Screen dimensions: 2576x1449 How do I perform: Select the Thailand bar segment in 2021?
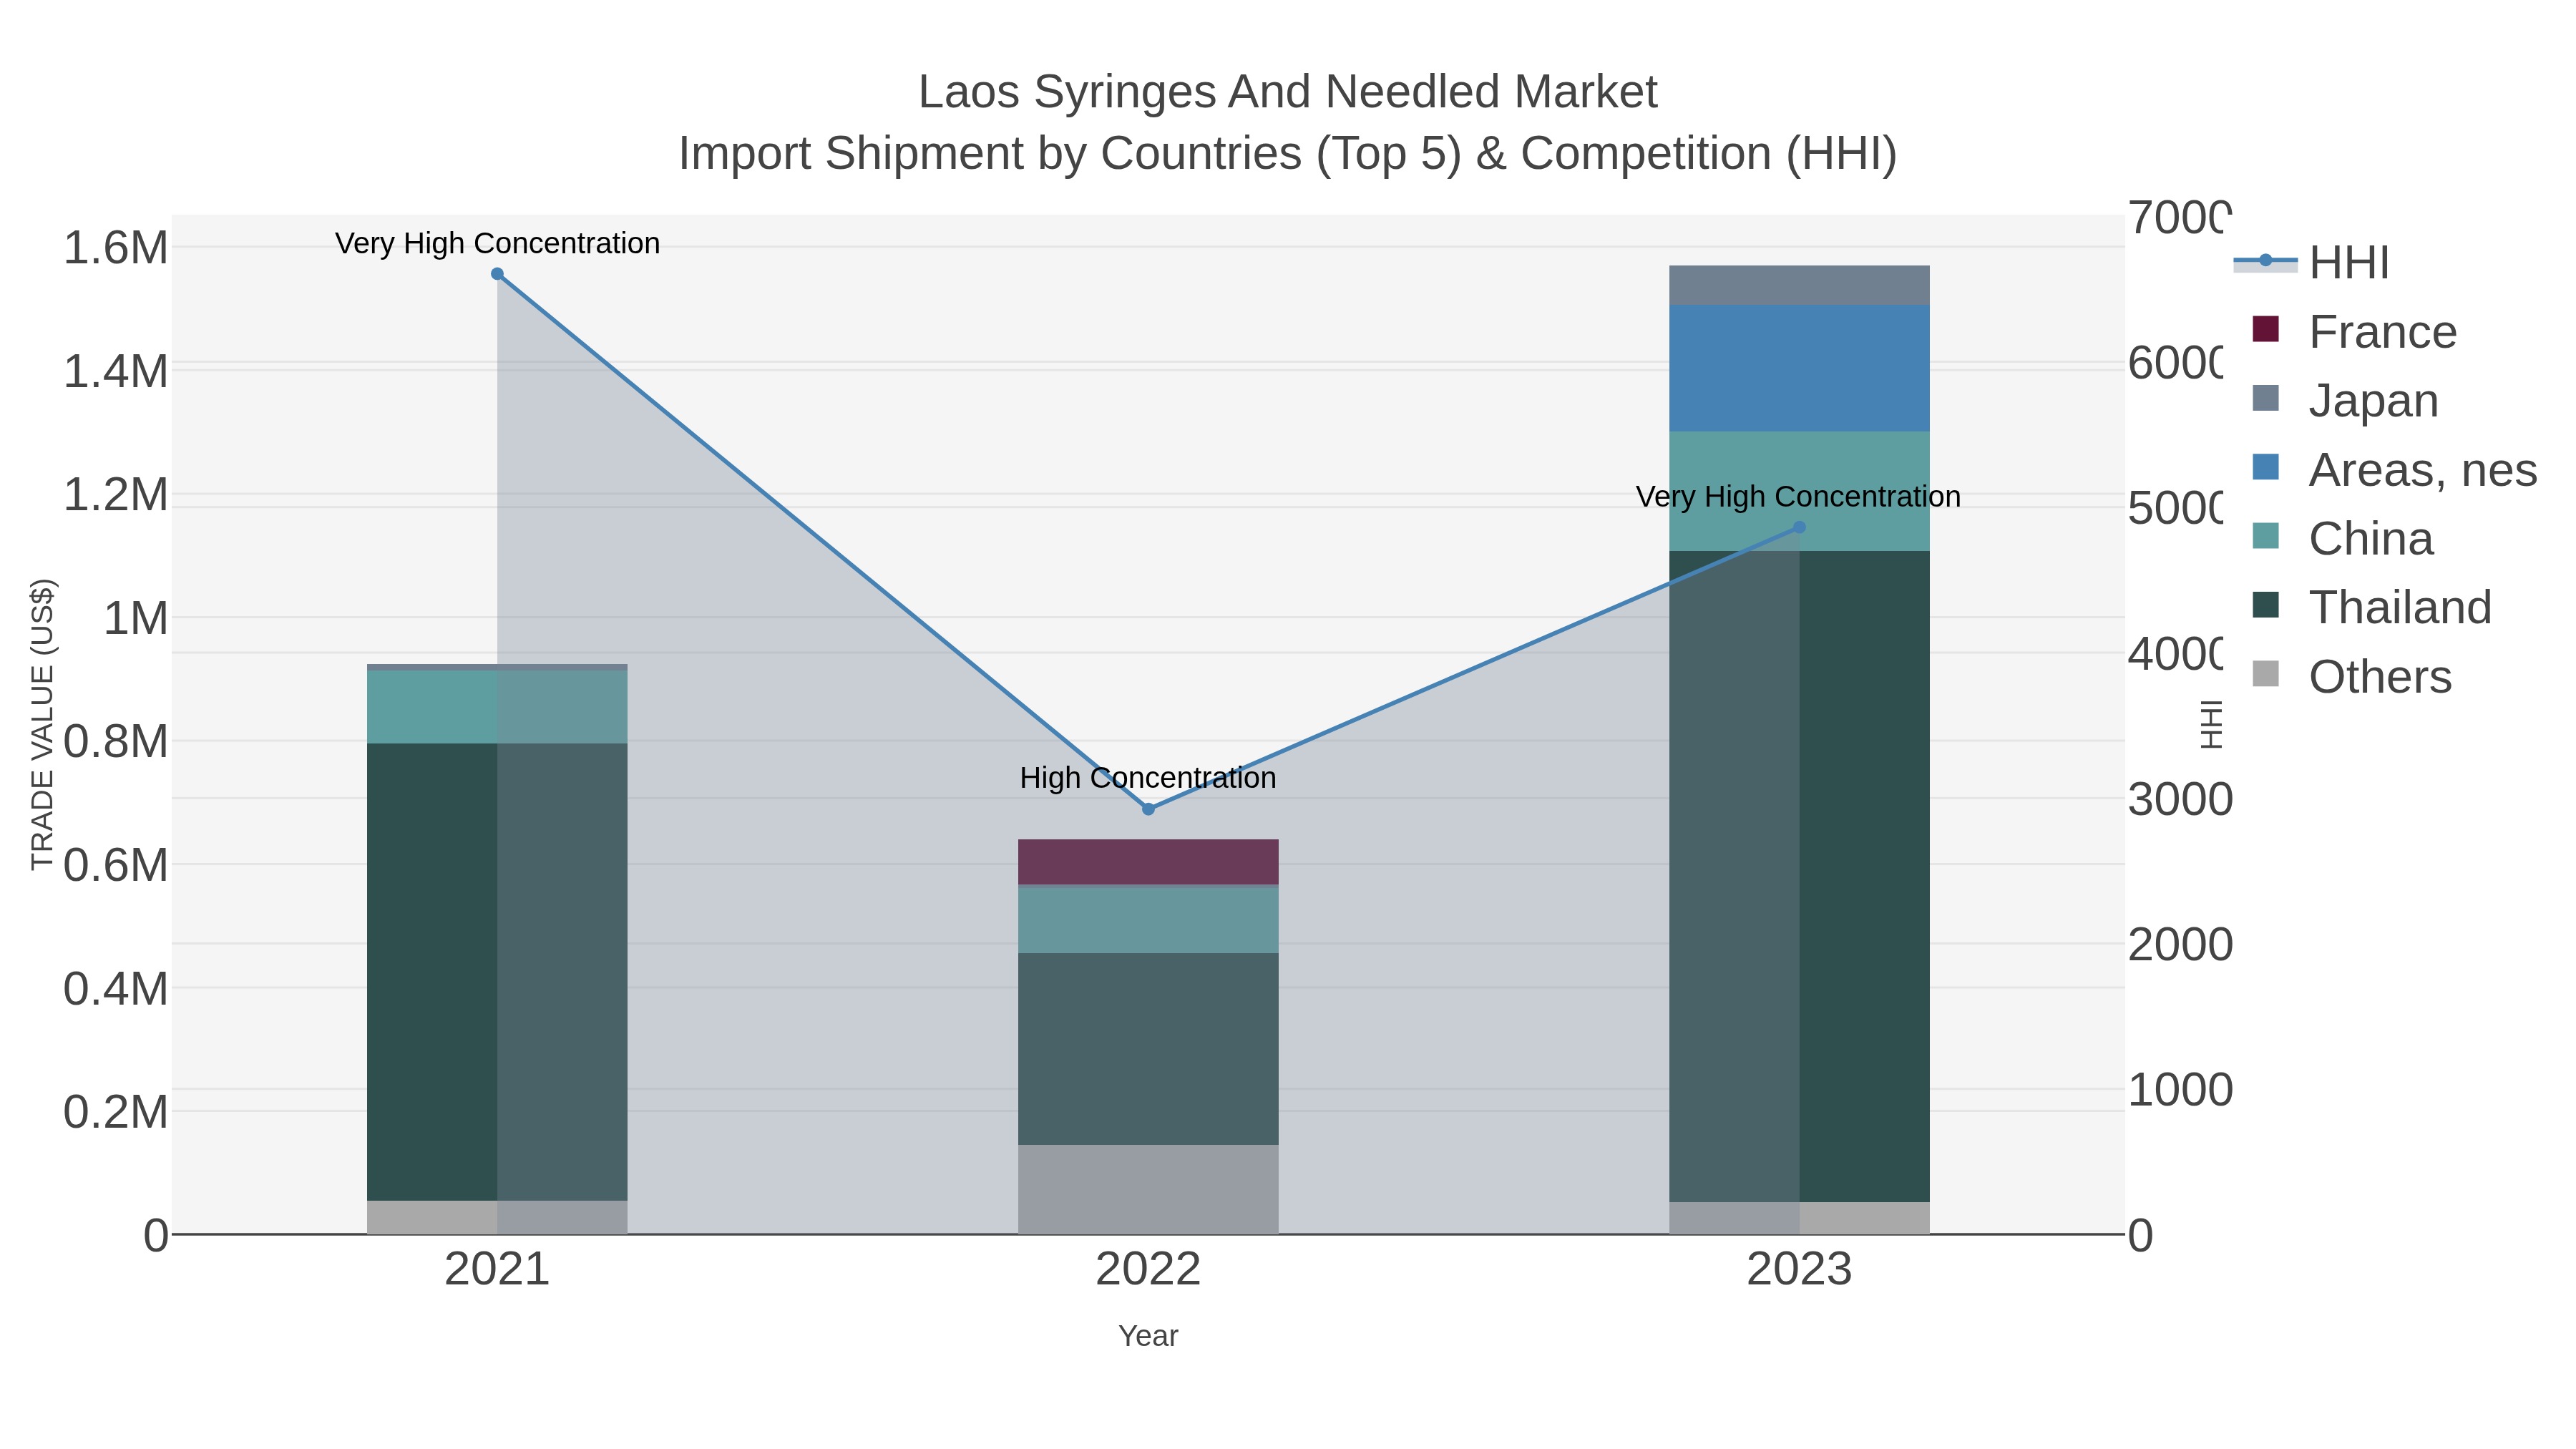pyautogui.click(x=497, y=972)
